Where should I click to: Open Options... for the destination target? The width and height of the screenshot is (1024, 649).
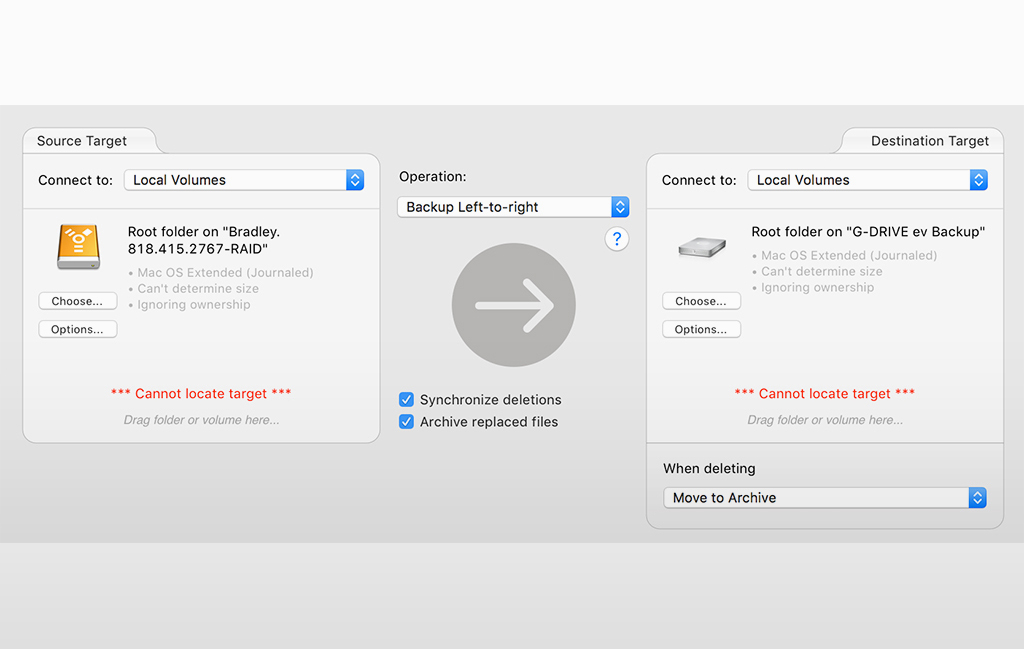701,329
